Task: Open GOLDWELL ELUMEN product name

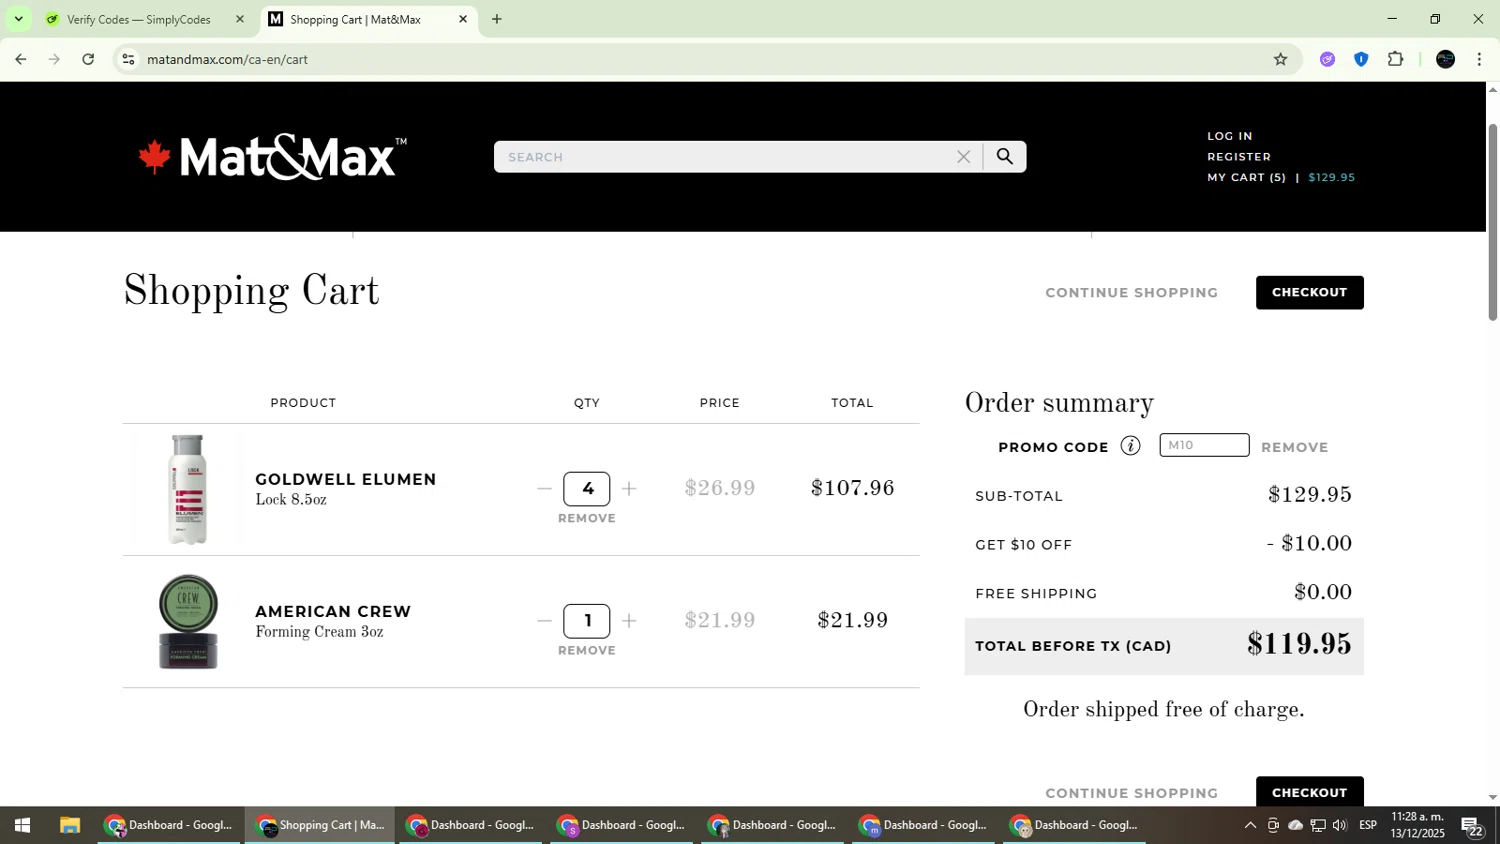Action: pyautogui.click(x=346, y=479)
